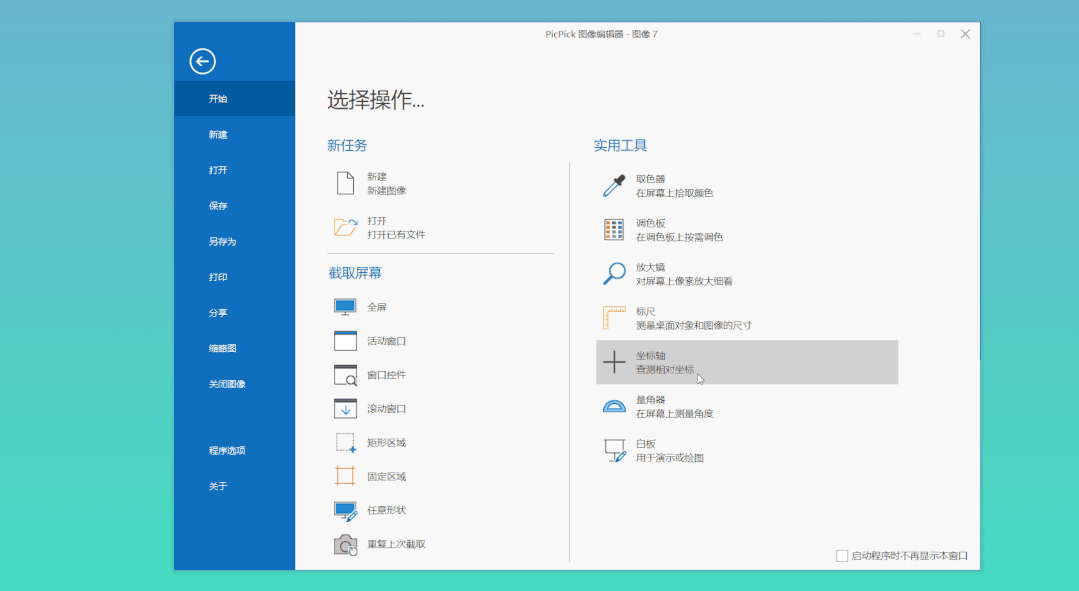Capture the 全屏 full screen
Viewport: 1079px width, 591px height.
coord(380,306)
